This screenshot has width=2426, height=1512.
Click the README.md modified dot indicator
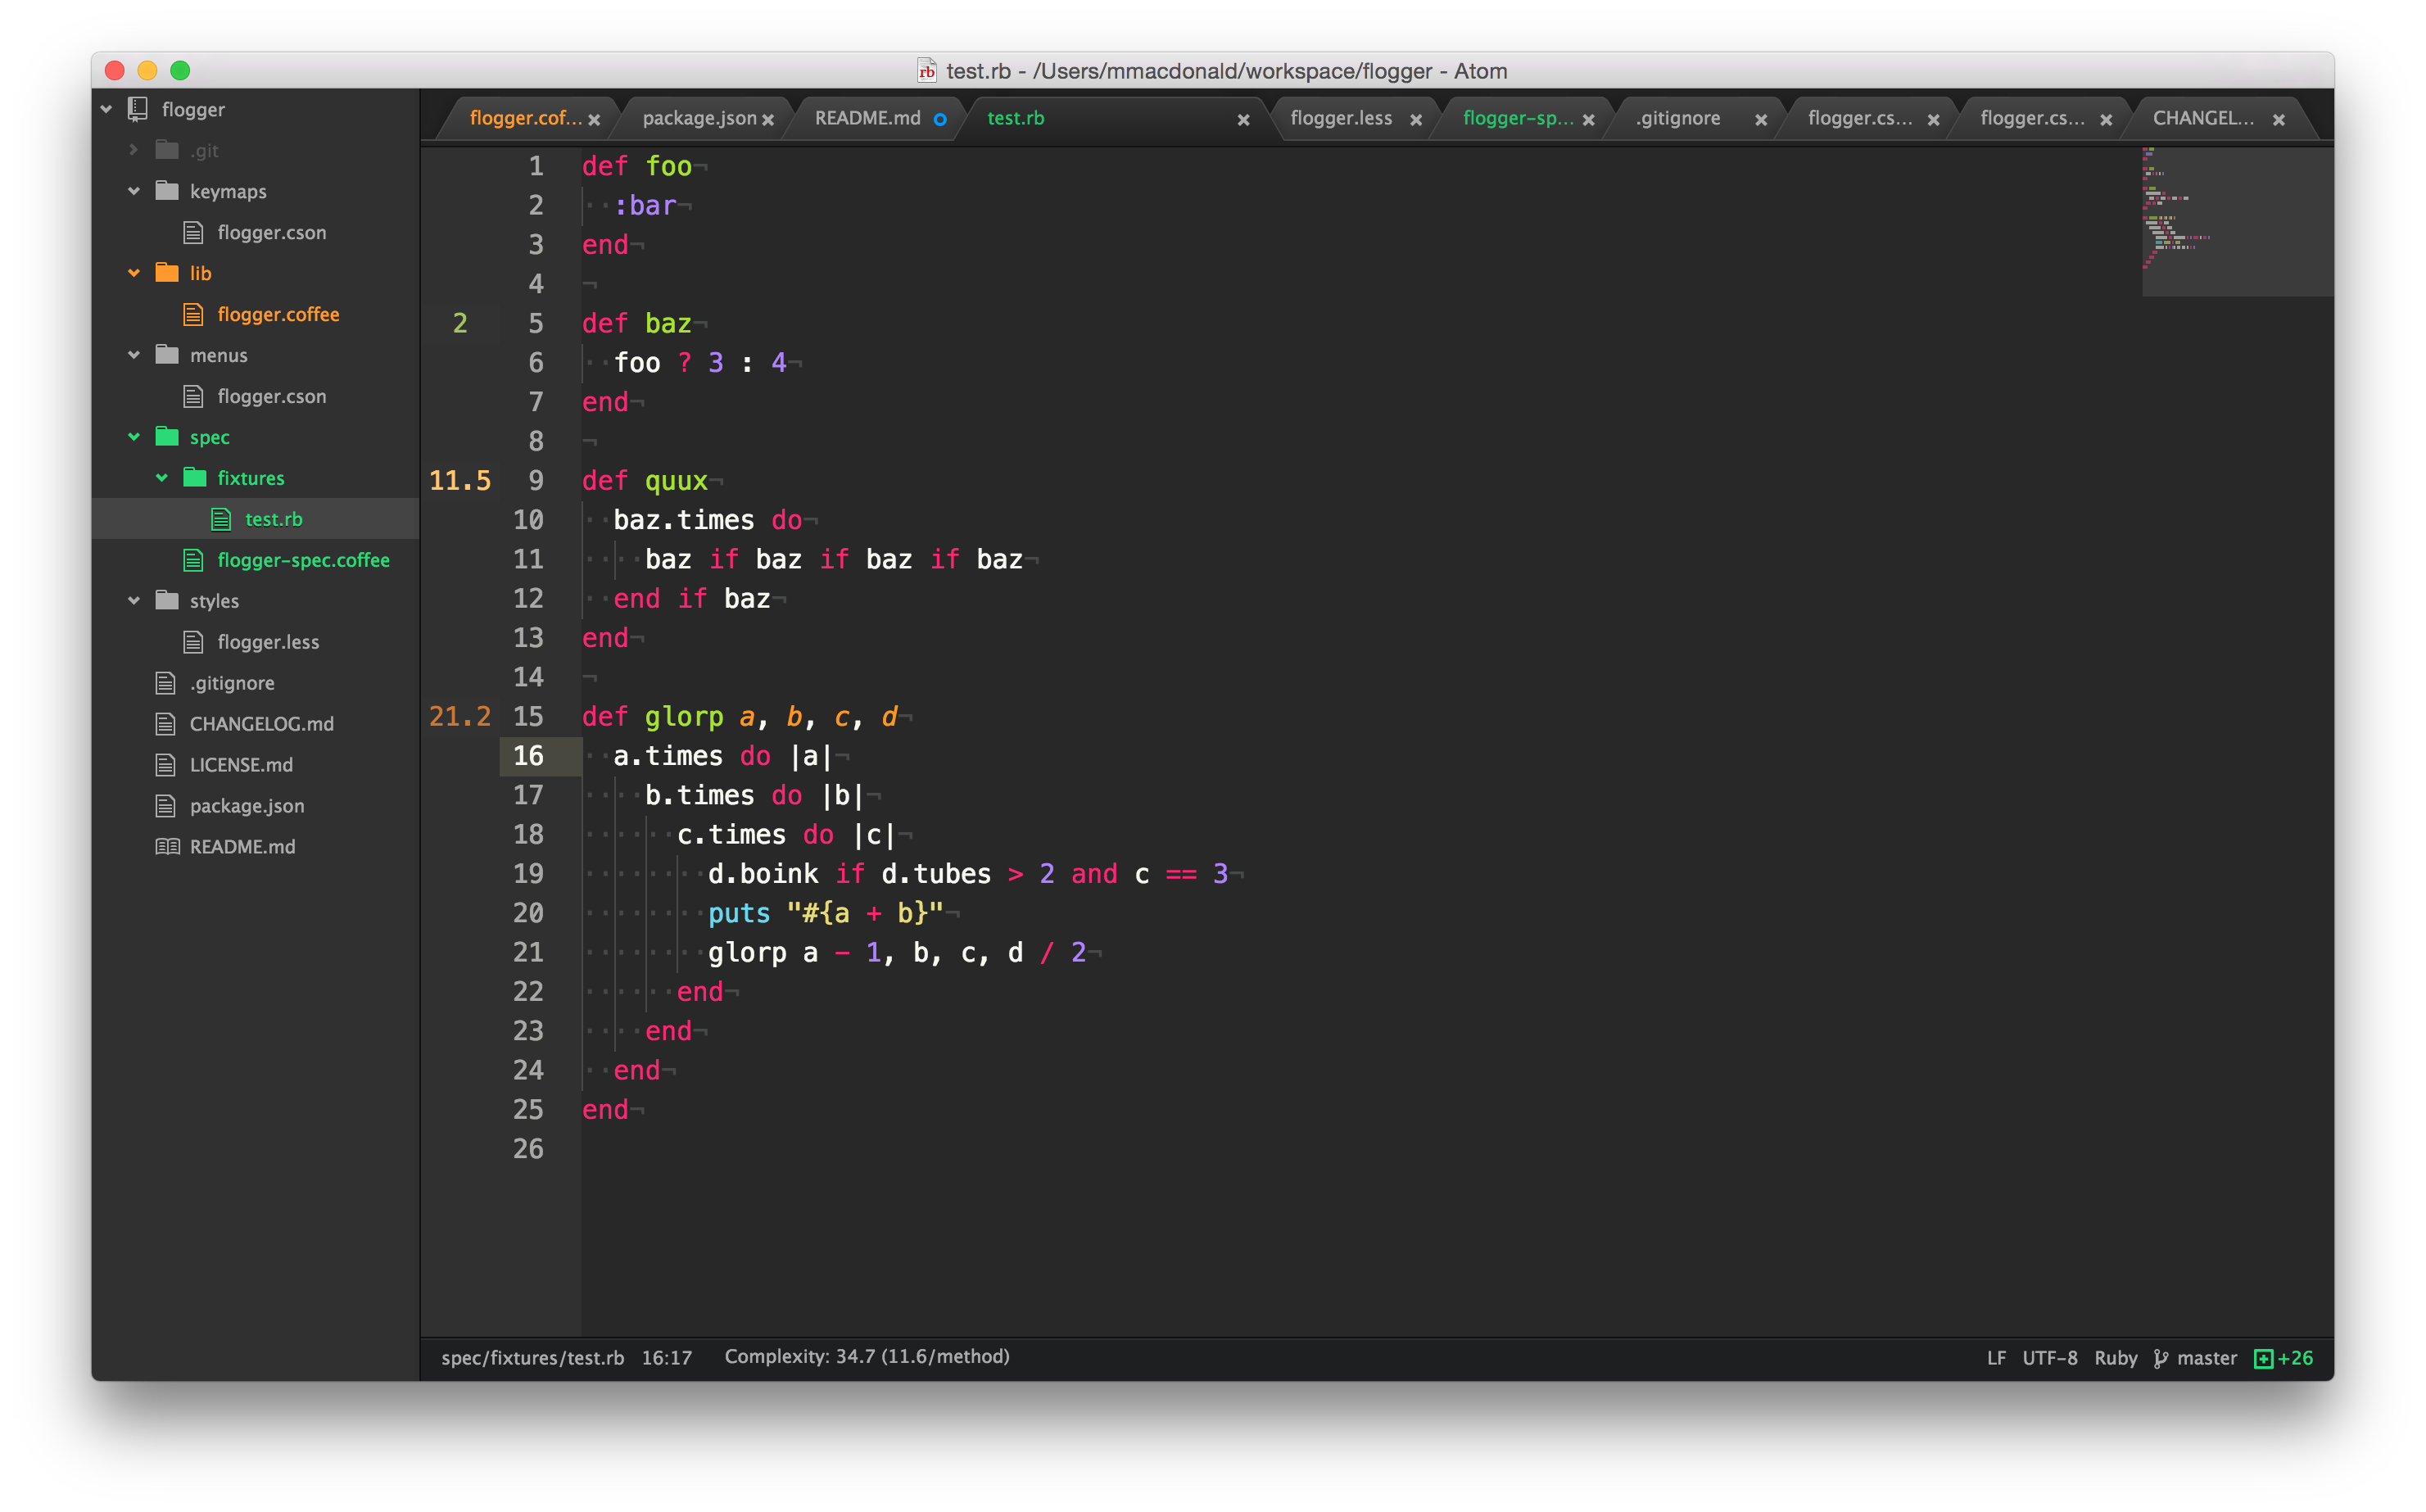(940, 119)
